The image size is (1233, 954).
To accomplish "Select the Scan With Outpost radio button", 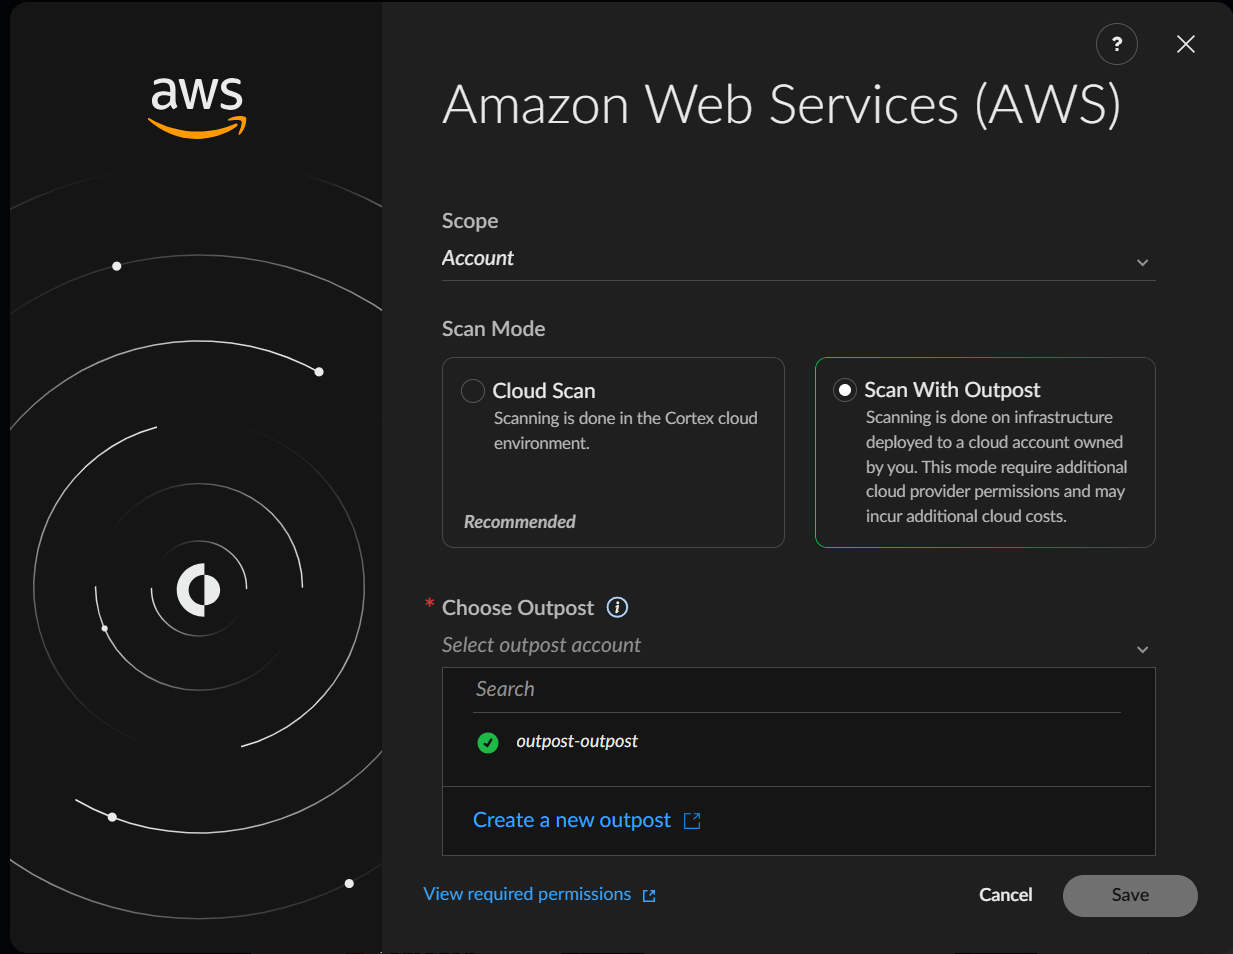I will point(845,390).
